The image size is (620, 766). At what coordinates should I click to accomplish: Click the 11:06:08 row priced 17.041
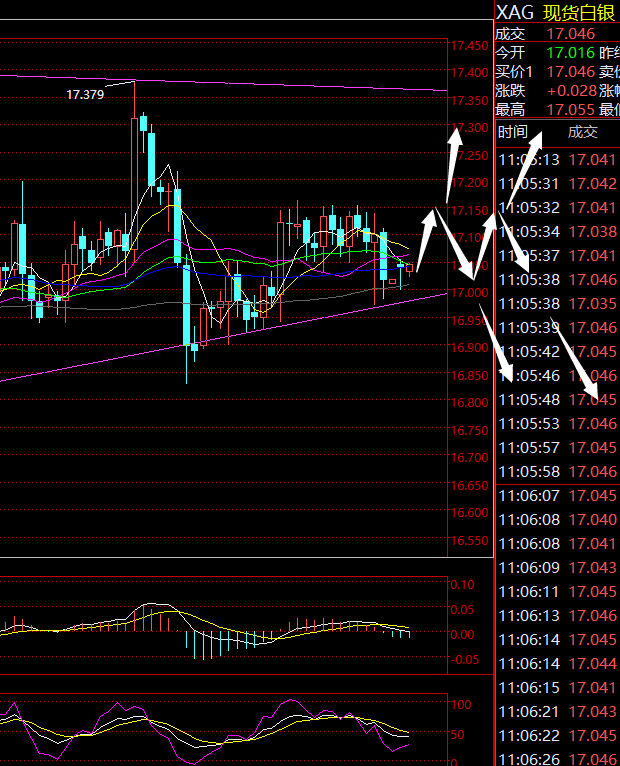(x=558, y=543)
